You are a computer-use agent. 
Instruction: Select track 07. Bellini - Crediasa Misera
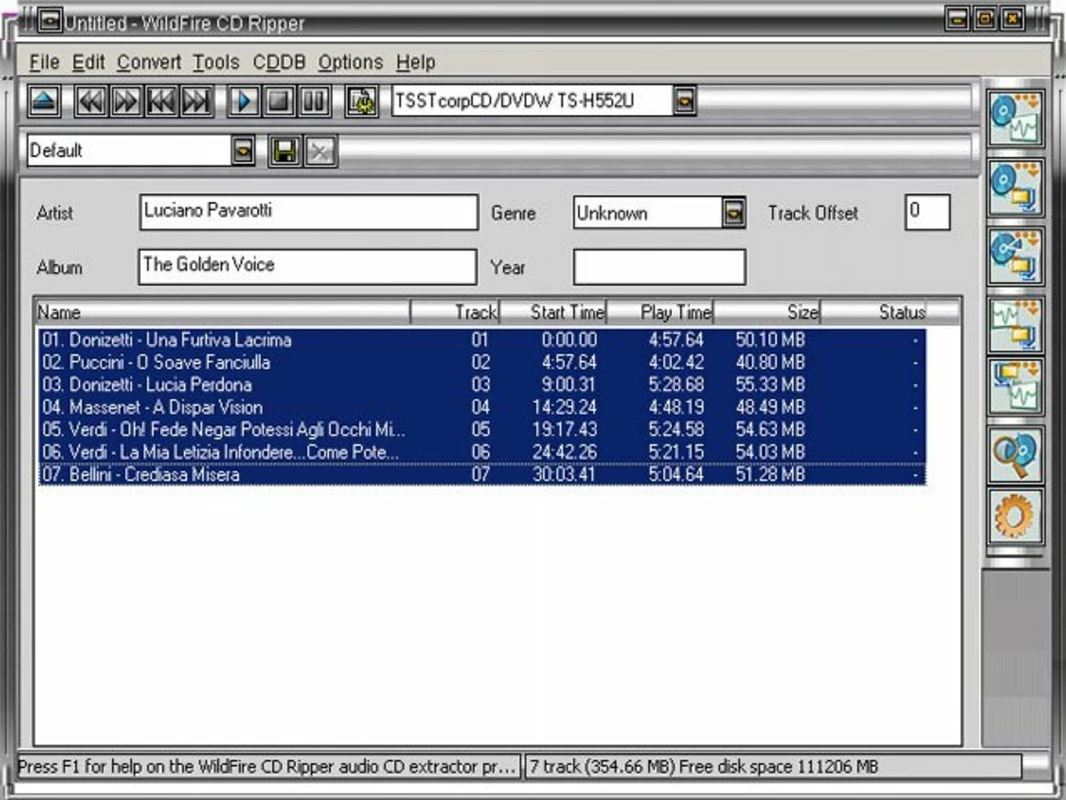coord(482,474)
